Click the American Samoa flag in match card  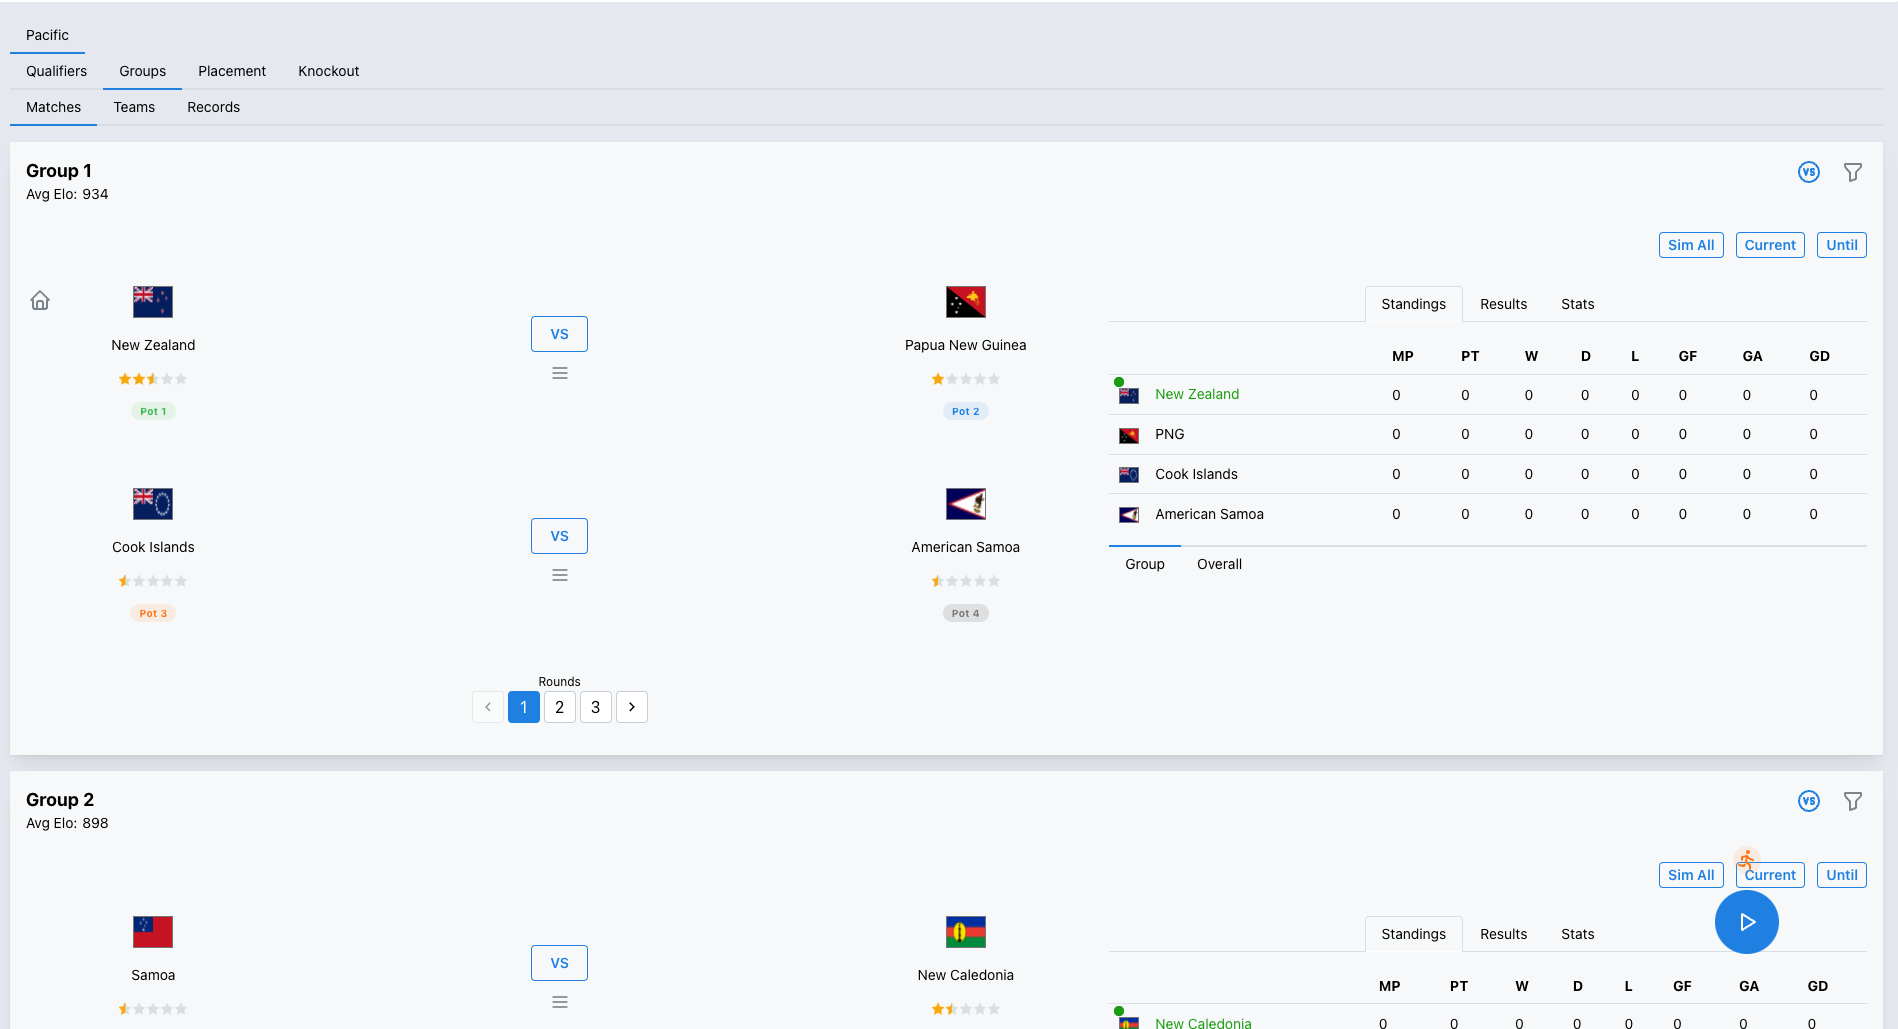click(x=966, y=504)
